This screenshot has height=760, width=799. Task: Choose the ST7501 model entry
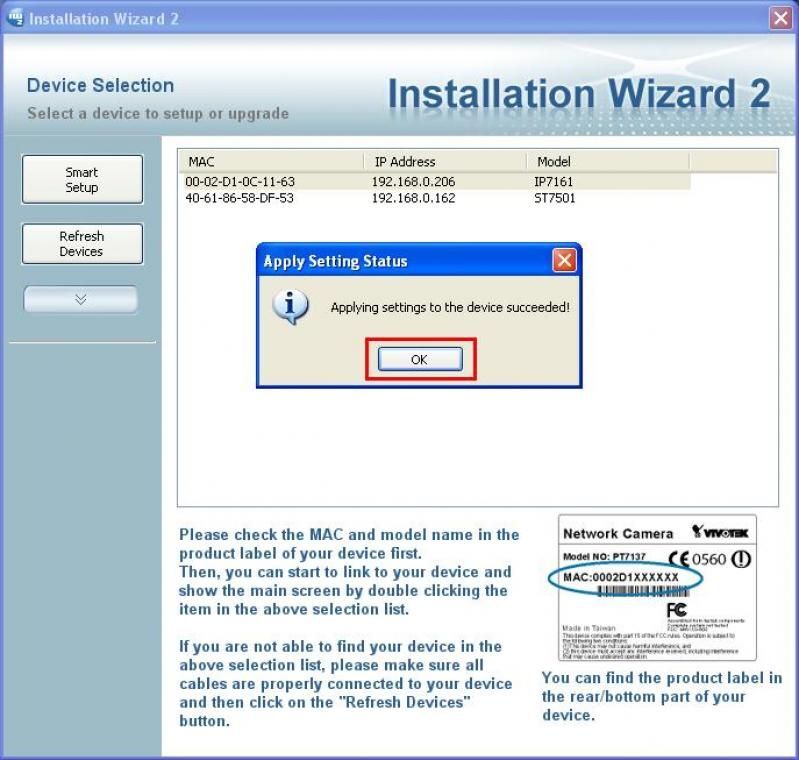[x=554, y=198]
